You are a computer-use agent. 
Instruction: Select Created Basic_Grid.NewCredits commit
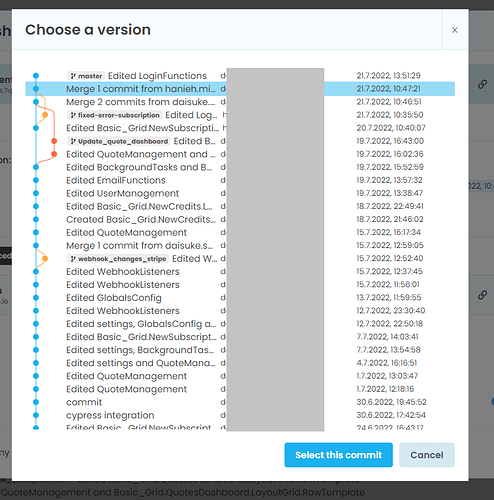point(240,220)
